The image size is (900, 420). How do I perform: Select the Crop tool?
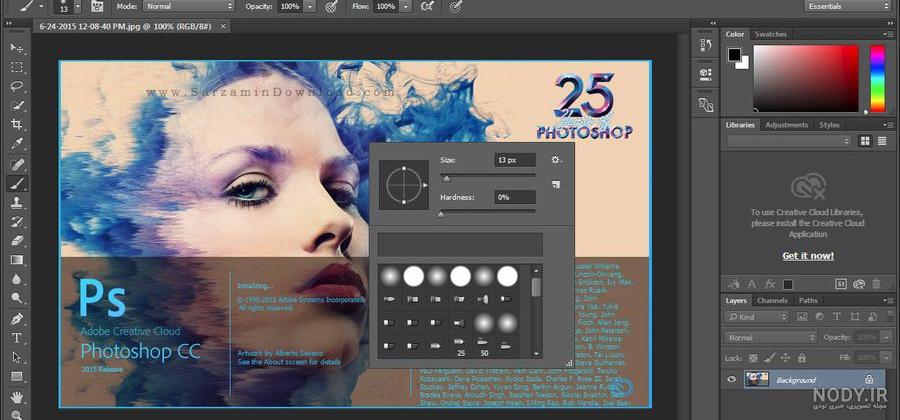pos(17,125)
